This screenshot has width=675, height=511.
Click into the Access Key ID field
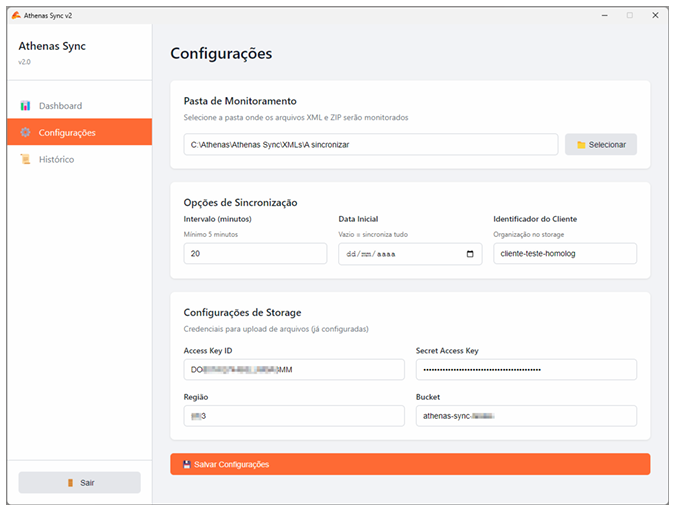point(294,370)
